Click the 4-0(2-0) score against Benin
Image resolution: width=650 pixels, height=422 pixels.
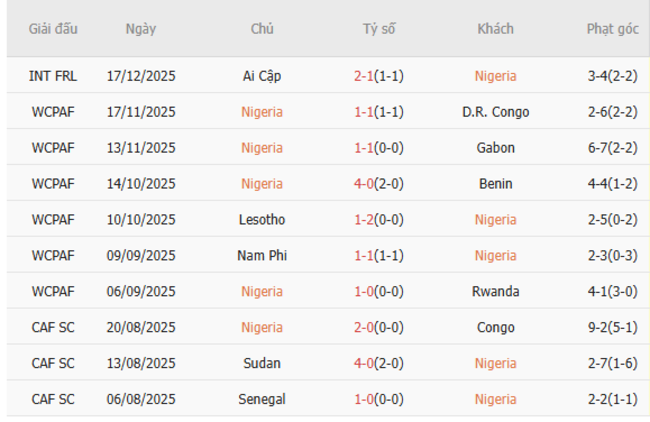pyautogui.click(x=378, y=184)
